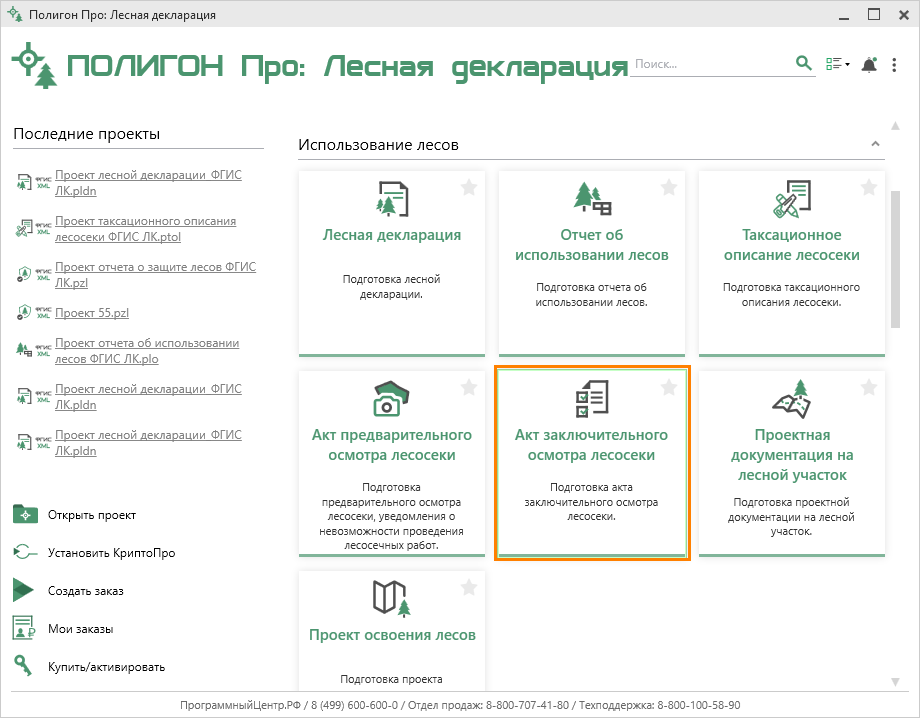
Task: Open notifications bell icon
Action: 869,65
